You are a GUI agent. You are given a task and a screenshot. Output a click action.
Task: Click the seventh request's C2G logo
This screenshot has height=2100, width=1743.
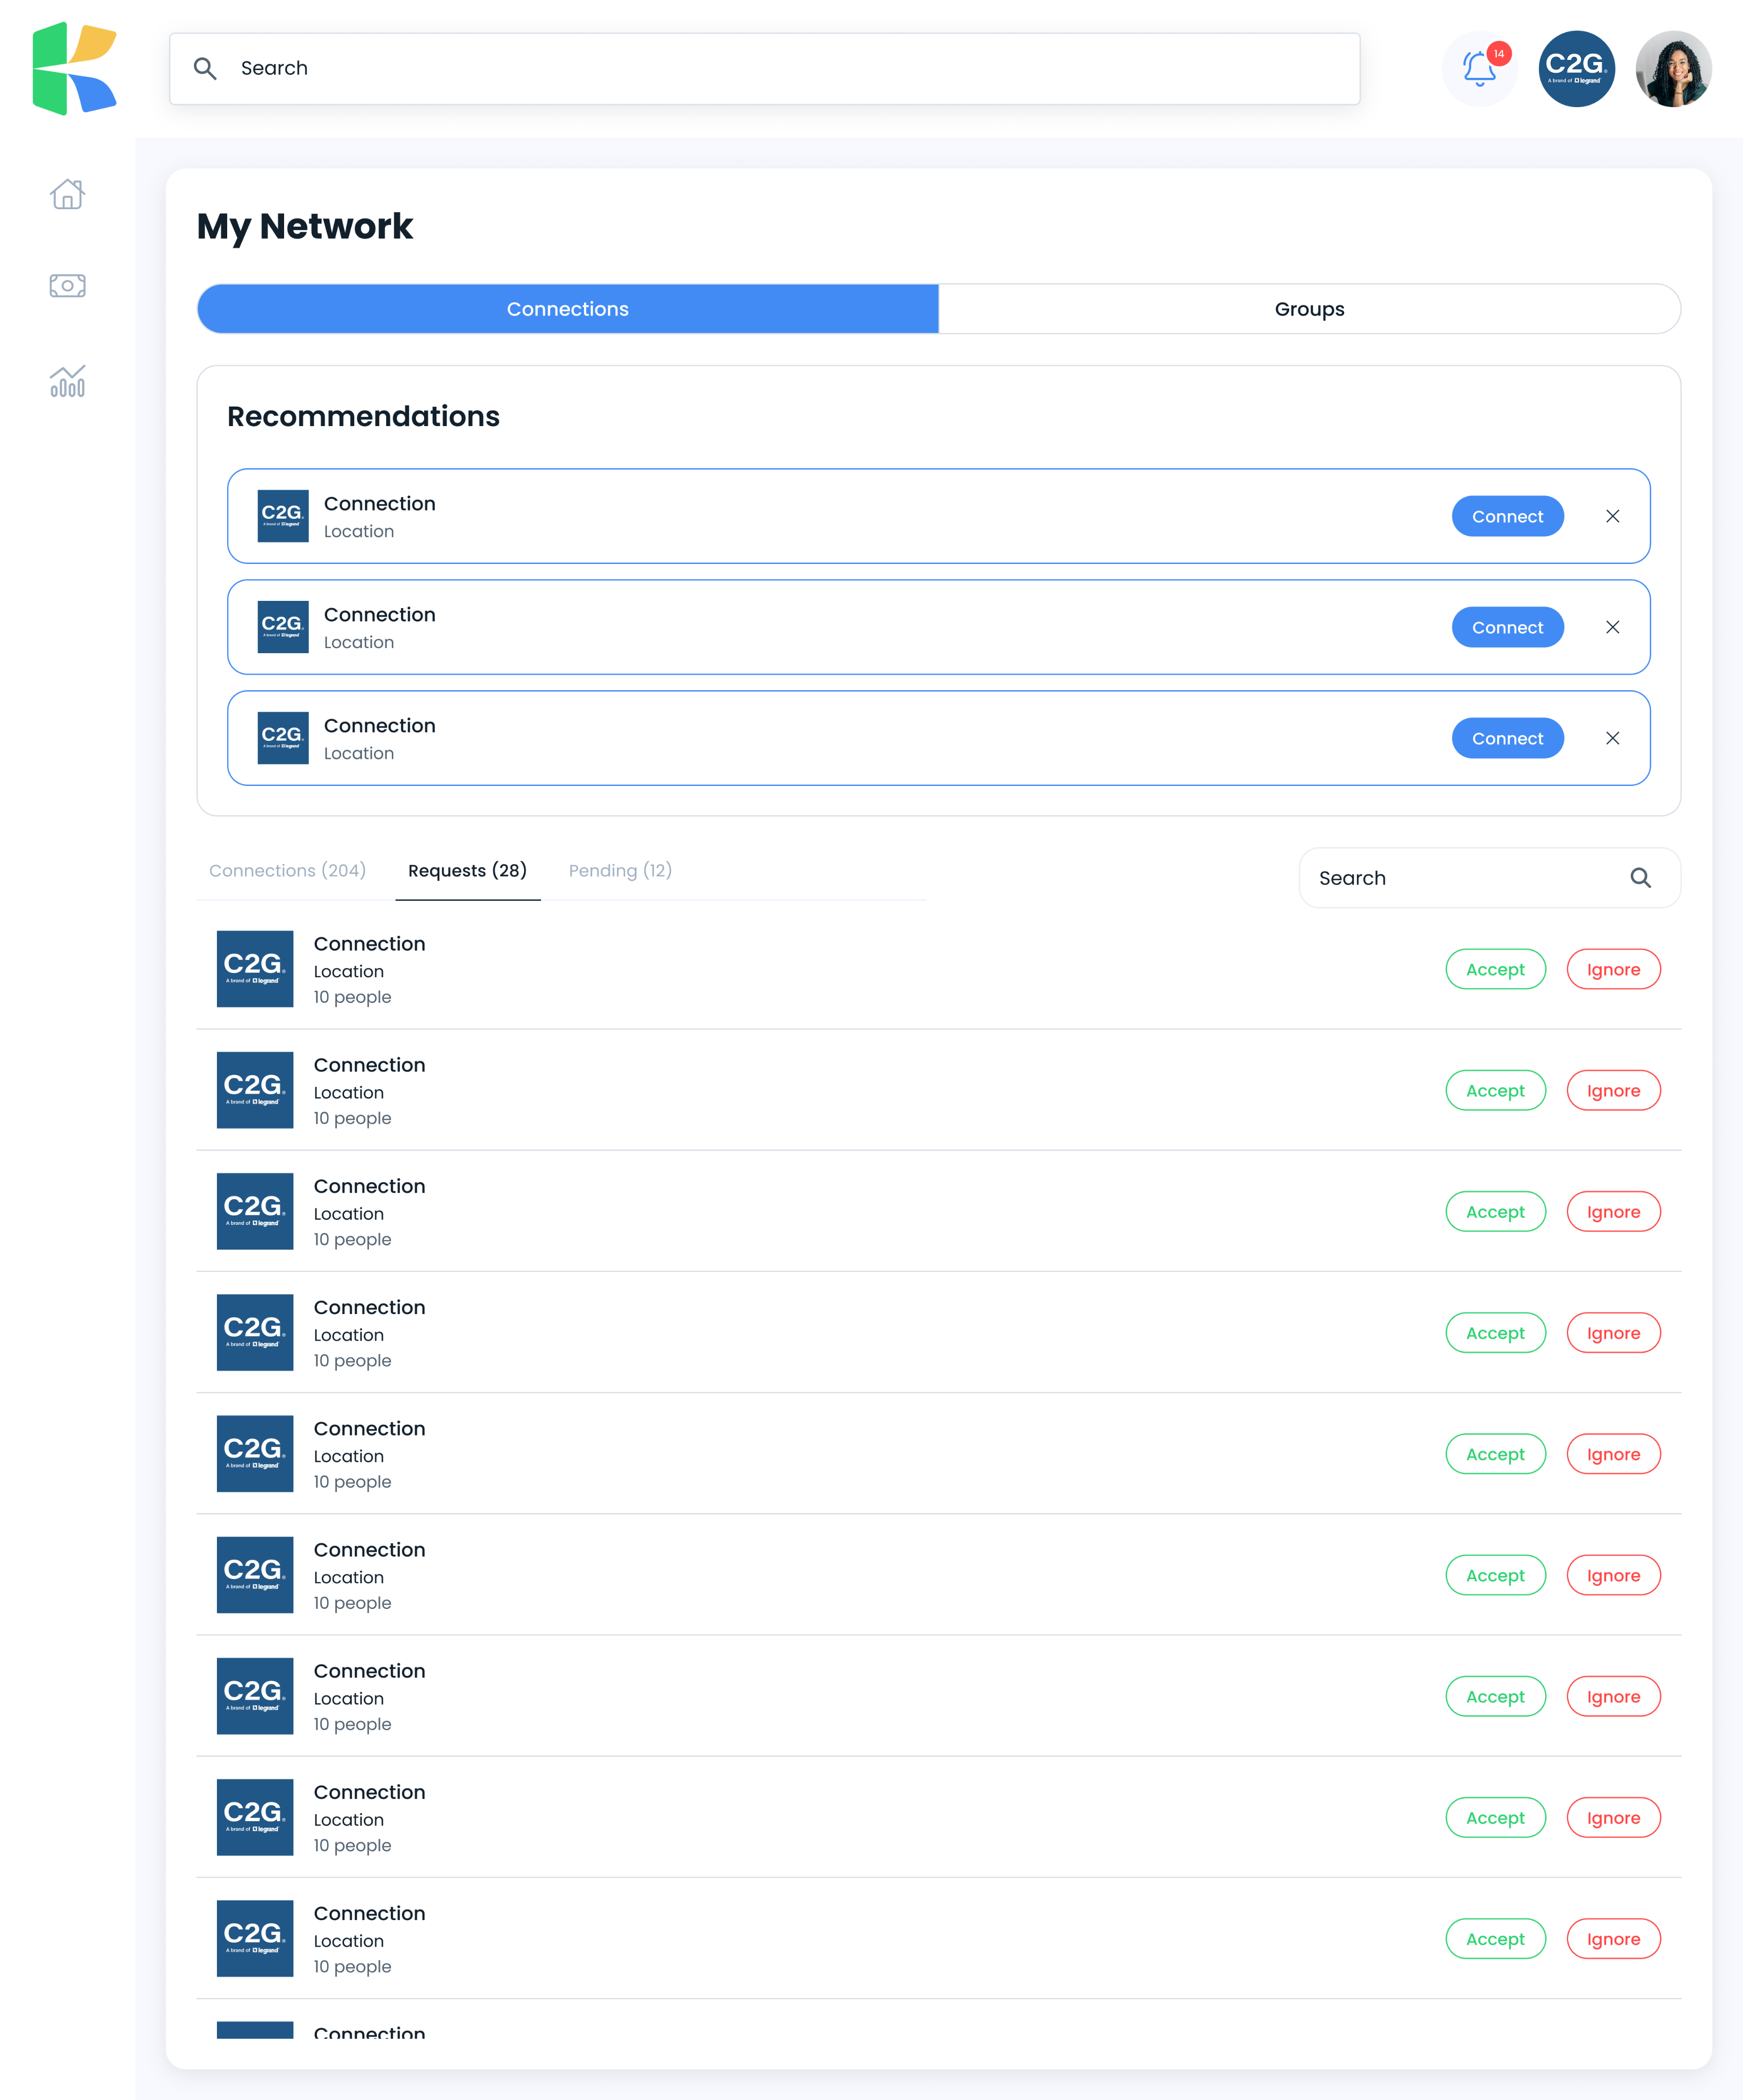click(255, 1696)
